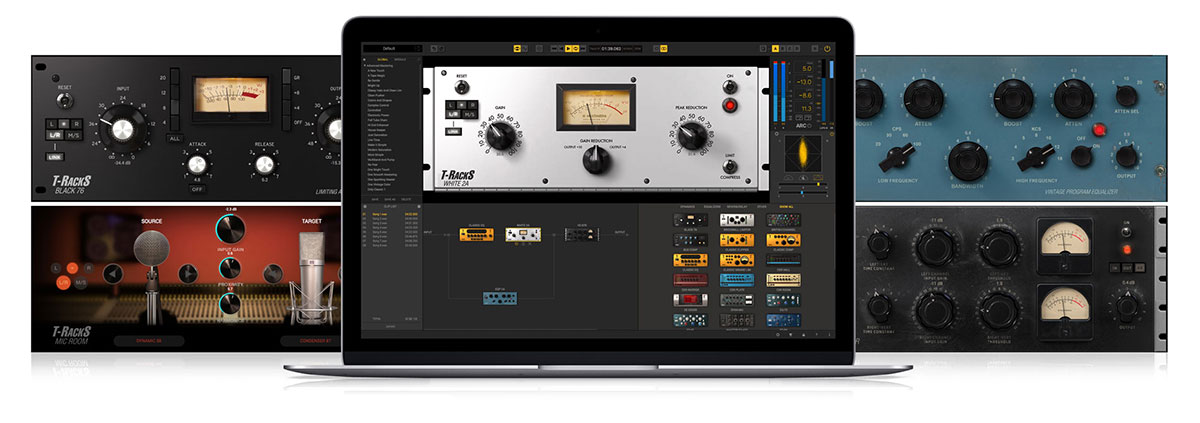Viewport: 1200px width, 423px height.
Task: Collapse the Advanced Mastering preset folder
Action: coord(365,66)
